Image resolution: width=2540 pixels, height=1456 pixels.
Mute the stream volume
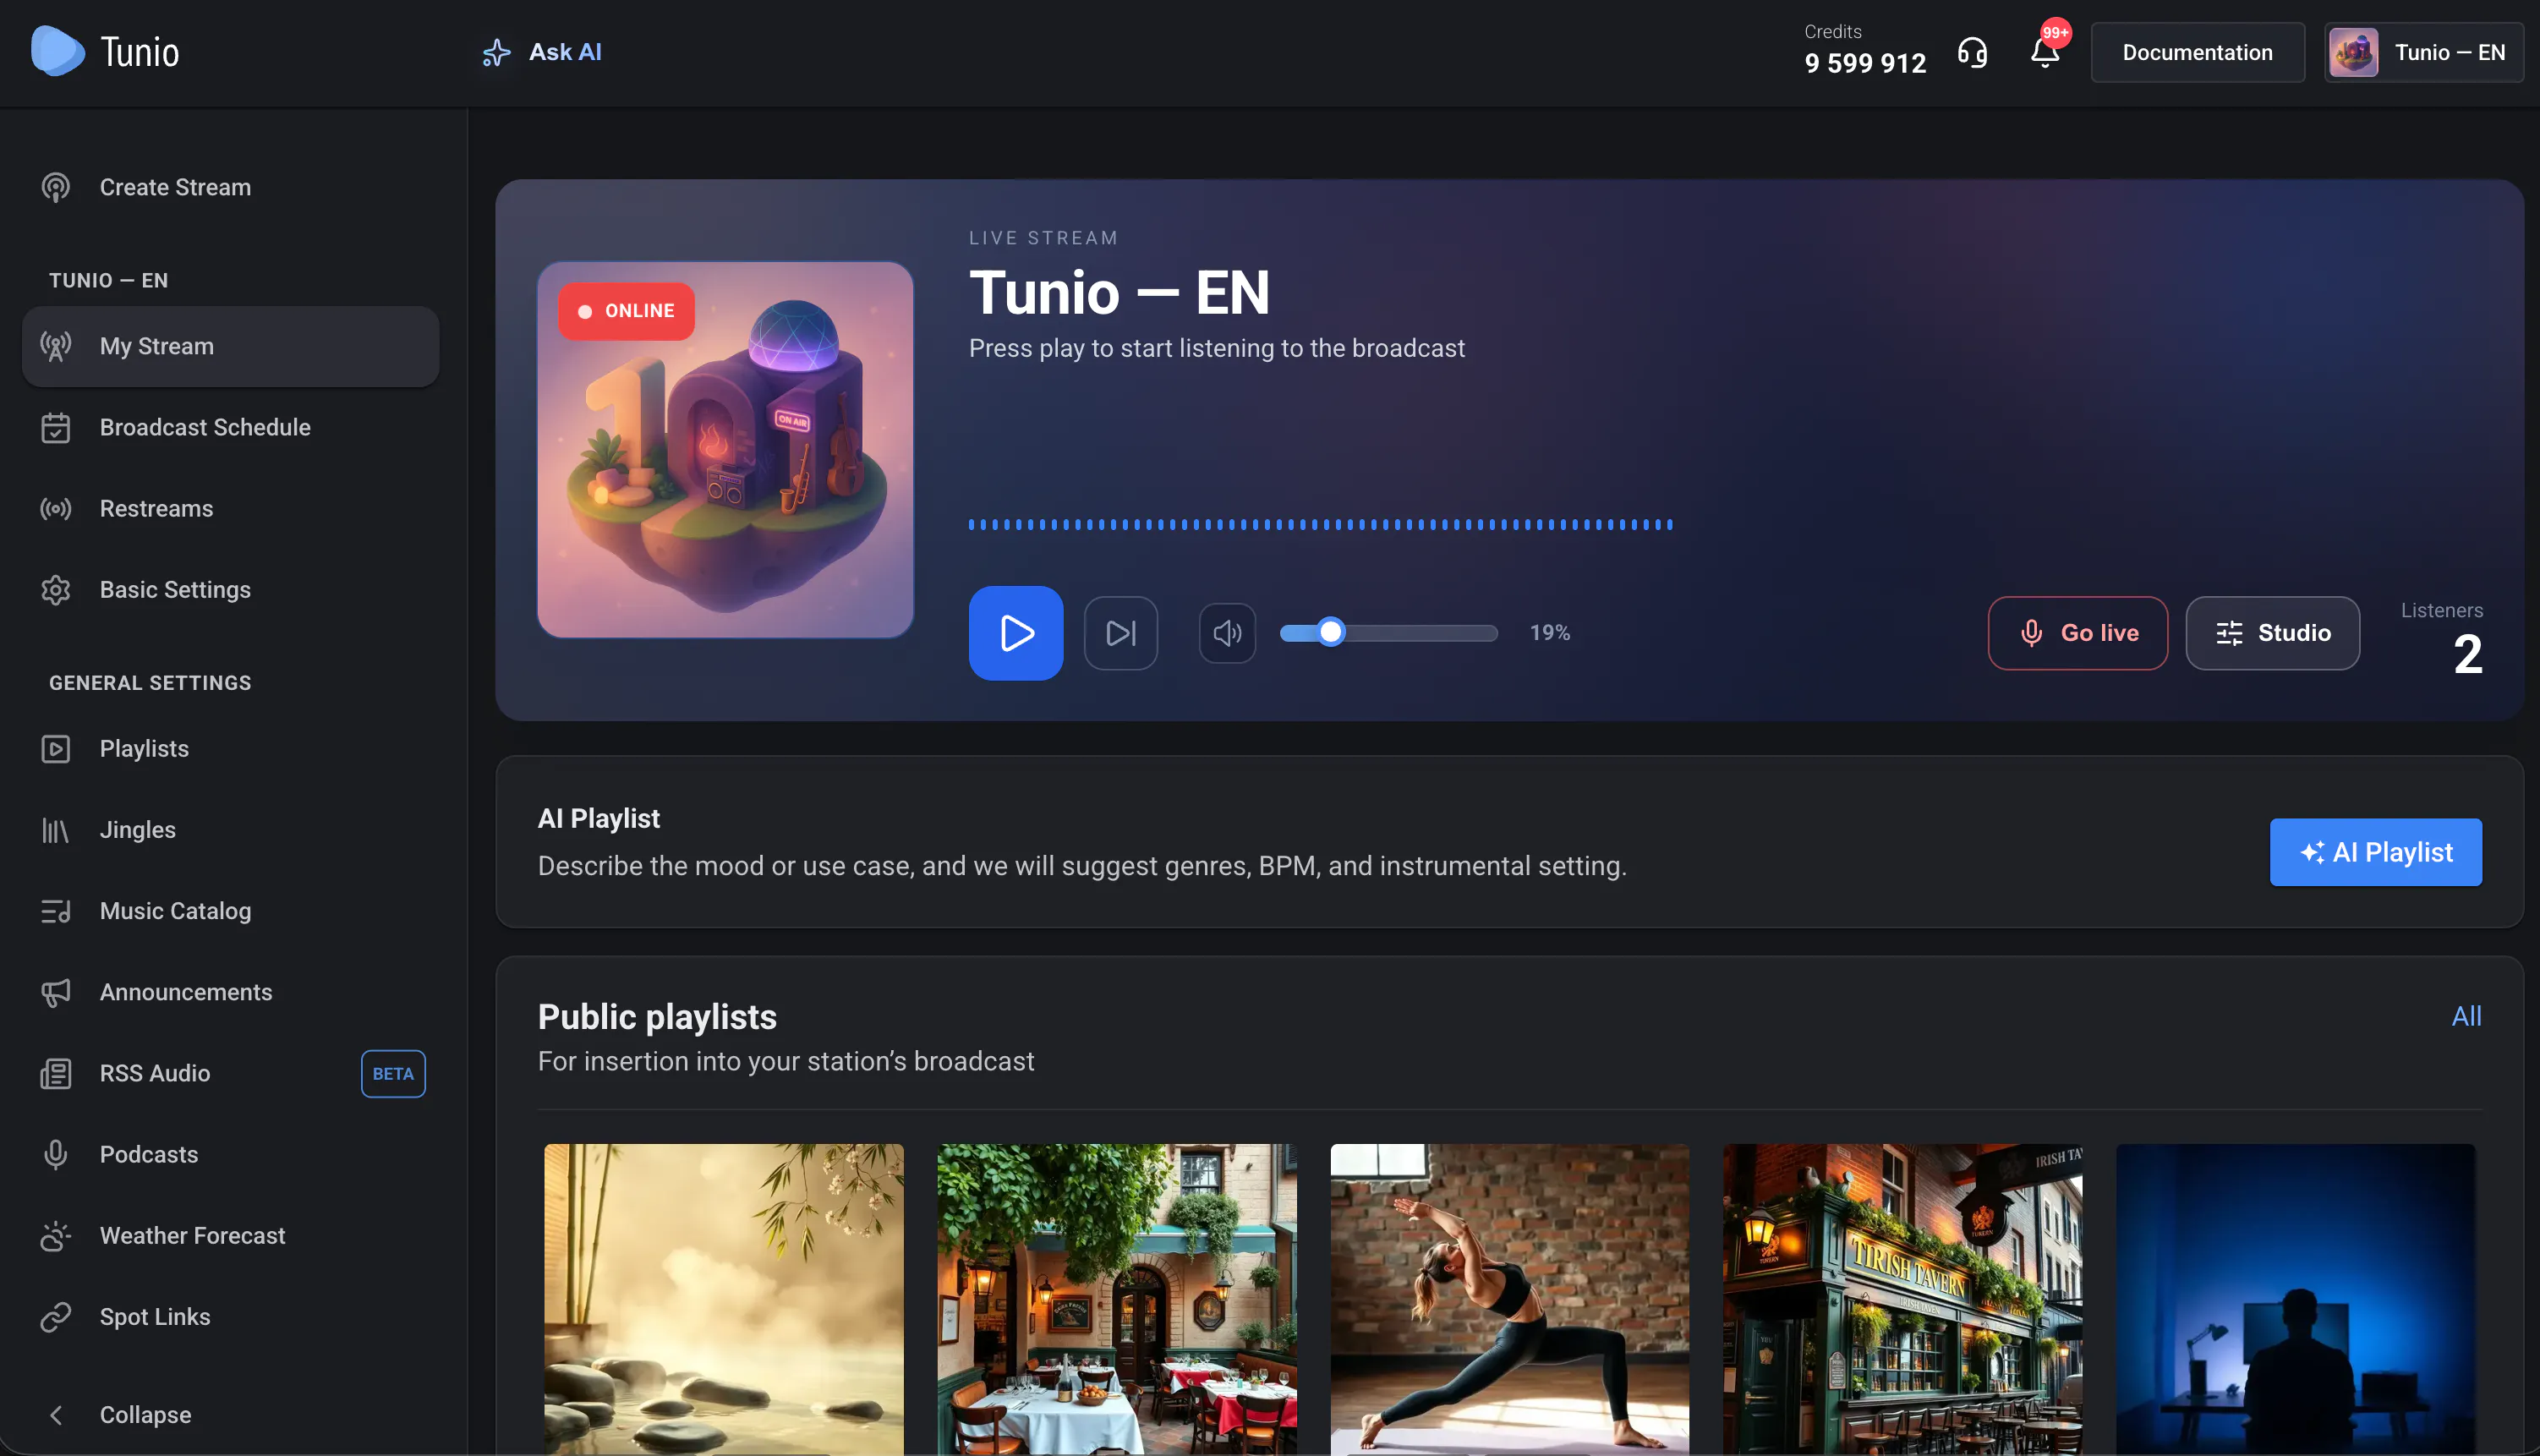click(1227, 632)
